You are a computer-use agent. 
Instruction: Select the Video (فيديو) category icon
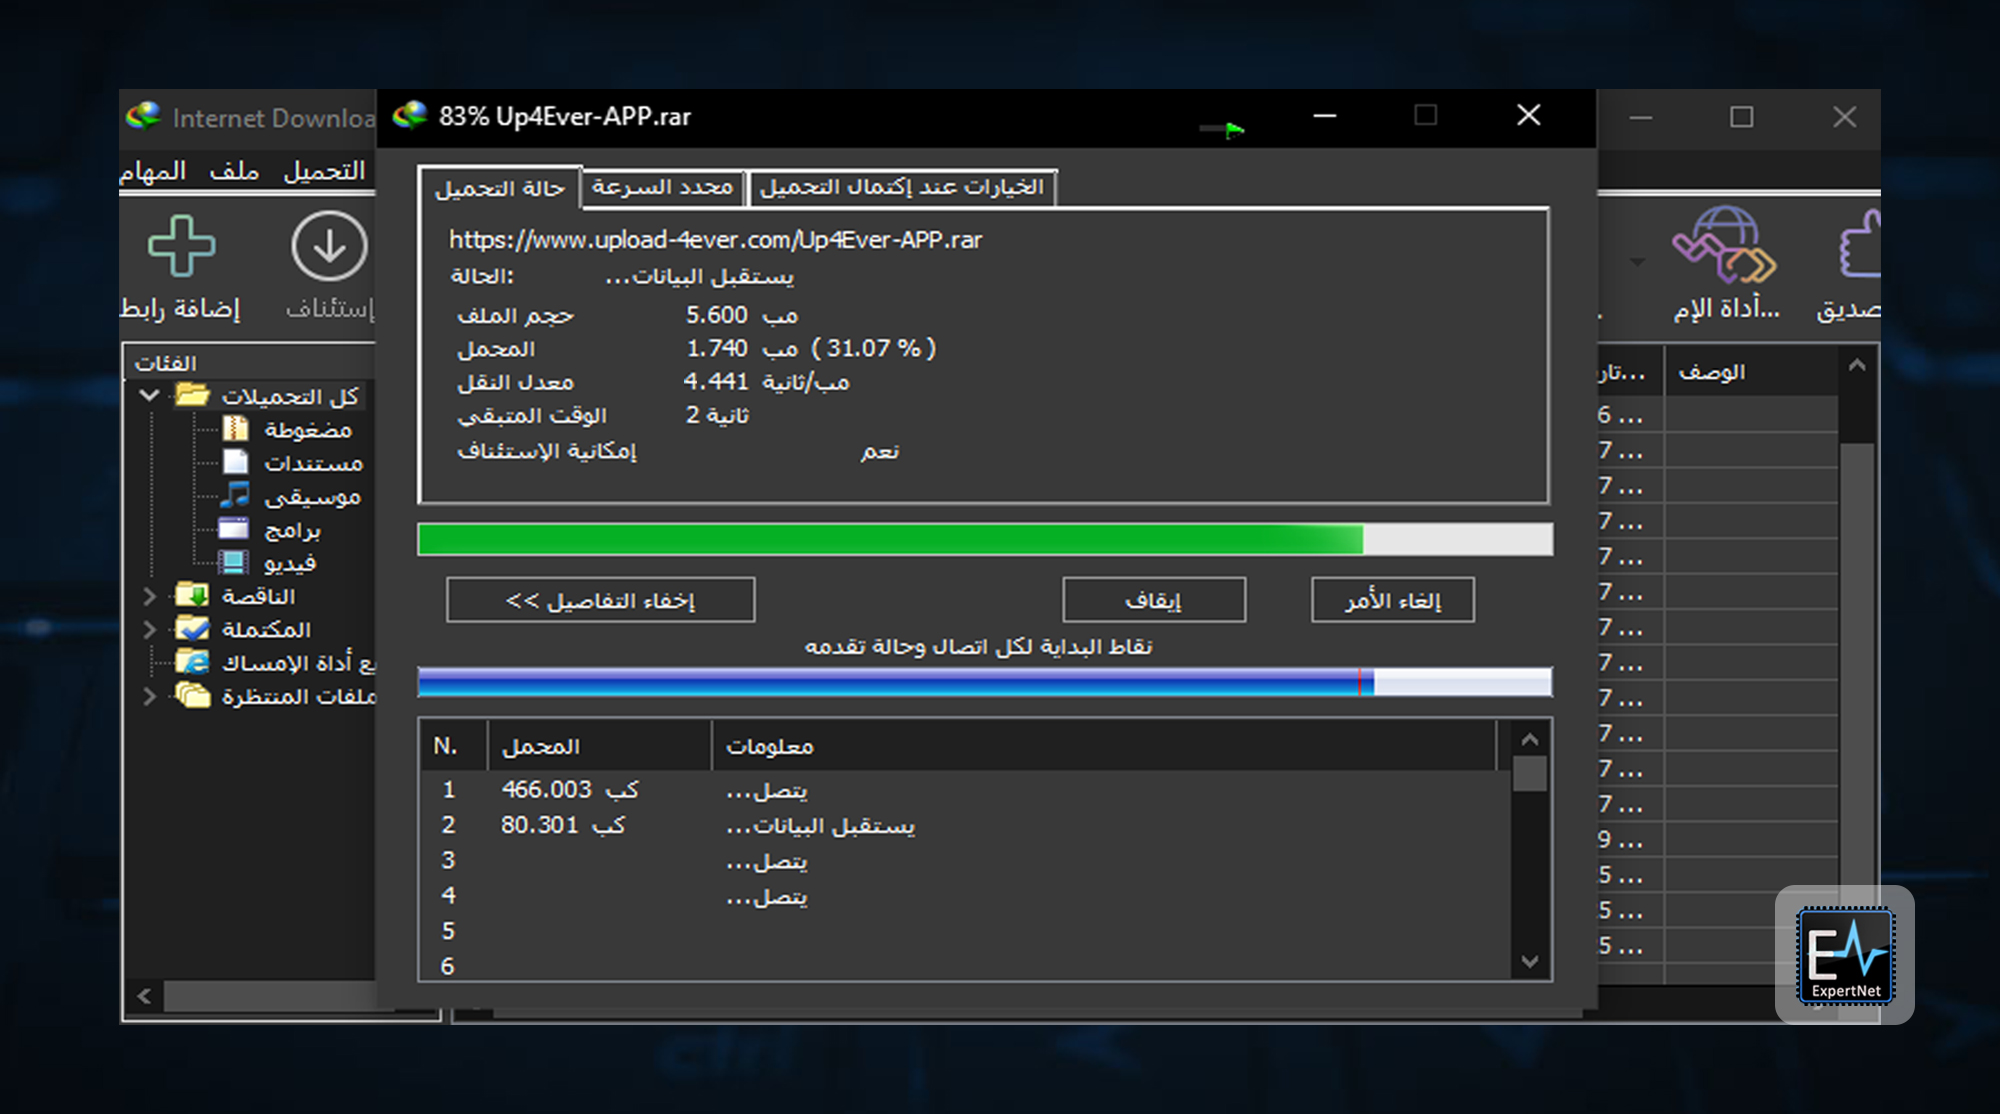(x=234, y=563)
